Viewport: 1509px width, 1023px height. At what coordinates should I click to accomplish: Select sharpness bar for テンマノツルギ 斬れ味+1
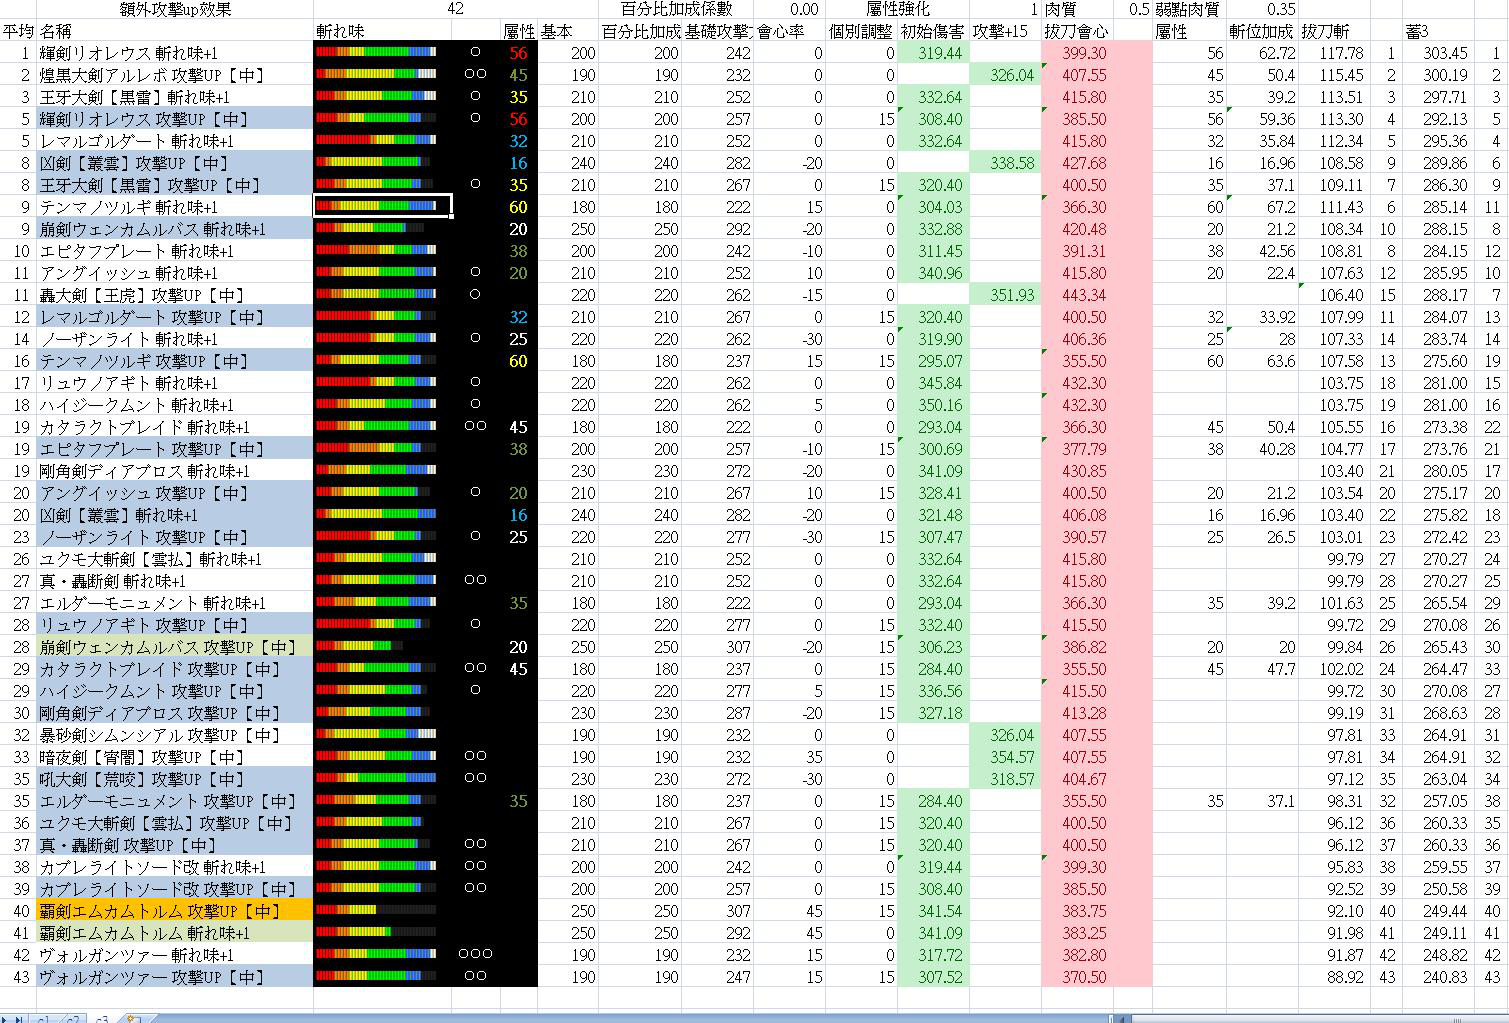tap(381, 207)
